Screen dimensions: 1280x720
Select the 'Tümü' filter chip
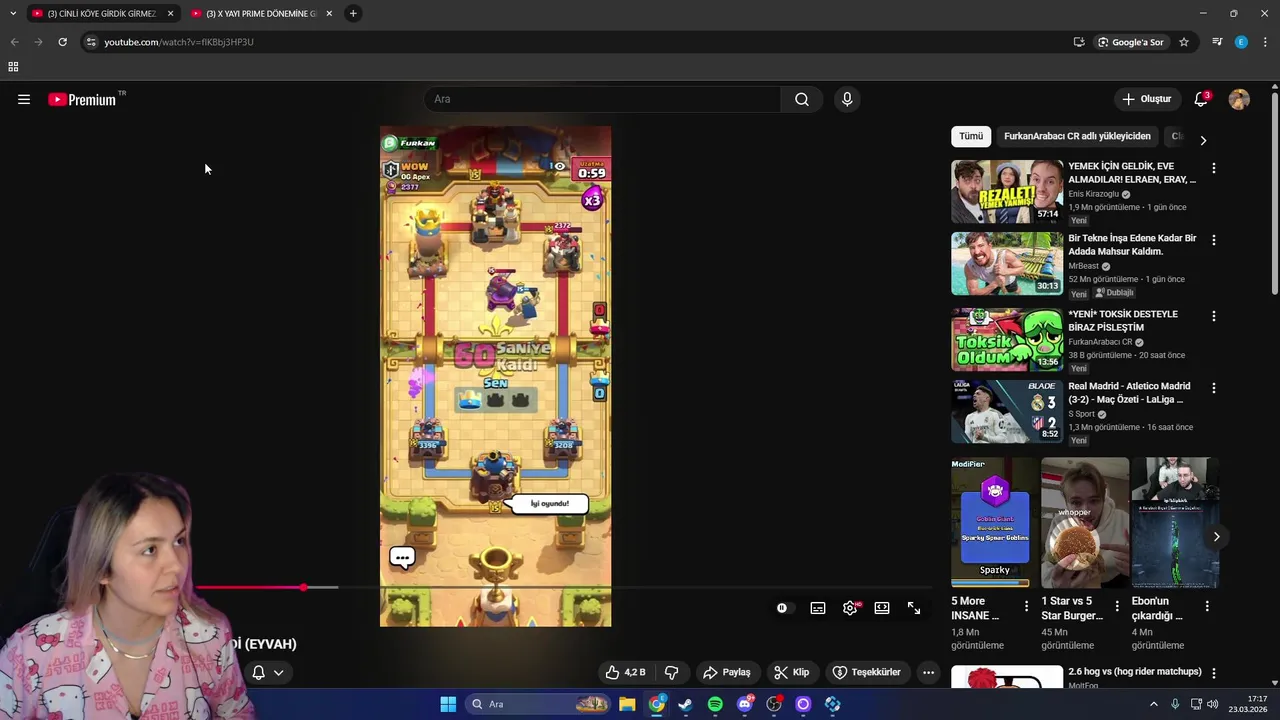pyautogui.click(x=971, y=136)
